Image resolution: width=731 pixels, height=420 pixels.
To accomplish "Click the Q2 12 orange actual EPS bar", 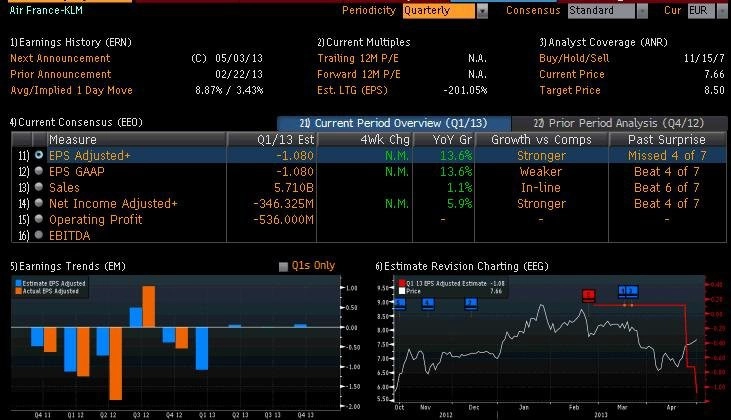I will click(x=116, y=364).
